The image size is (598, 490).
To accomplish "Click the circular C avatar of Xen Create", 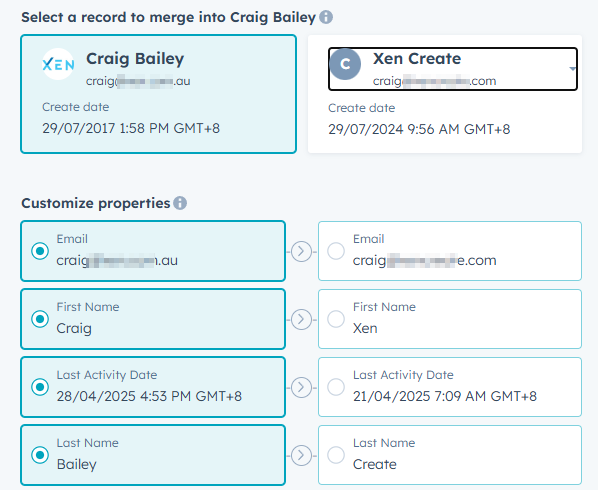I will pos(345,64).
